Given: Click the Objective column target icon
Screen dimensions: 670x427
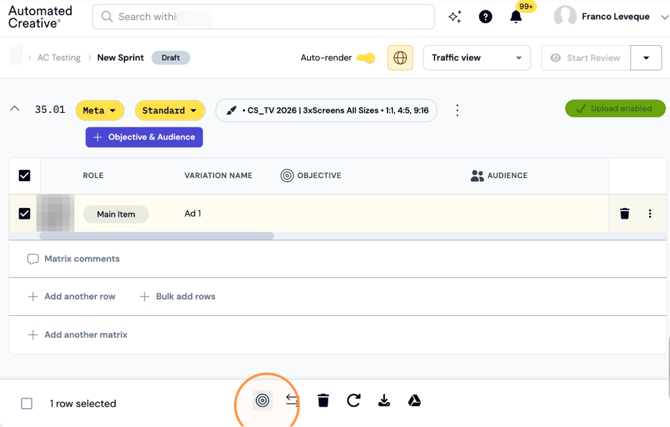Looking at the screenshot, I should (287, 175).
